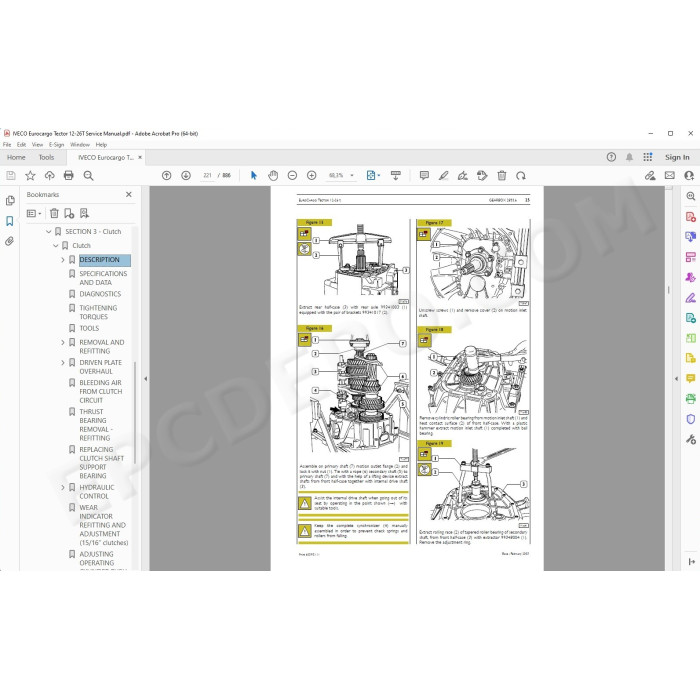This screenshot has height=700, width=700.
Task: Click the stamp tool icon
Action: (482, 175)
